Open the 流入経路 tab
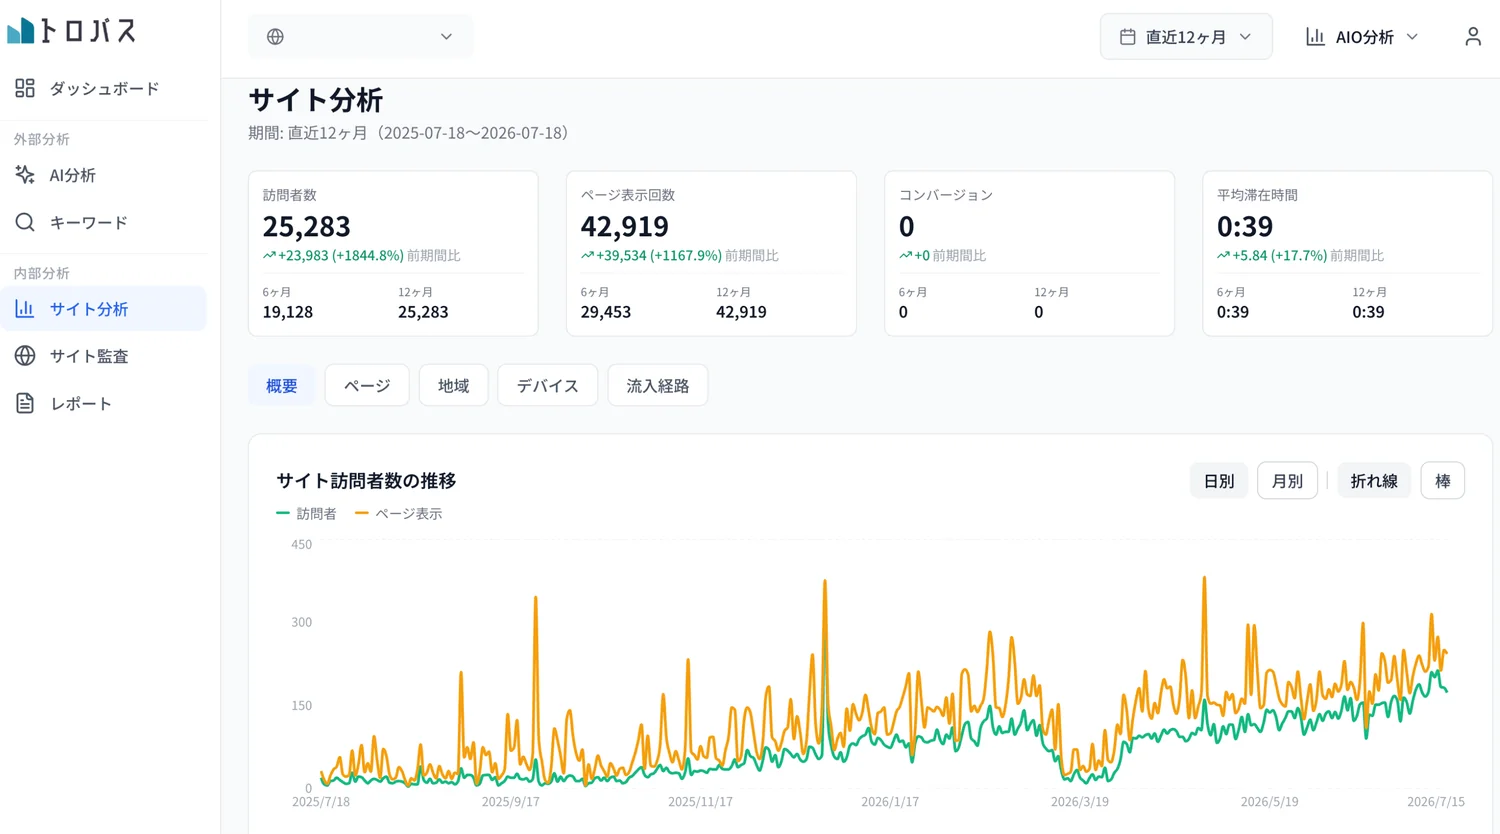 point(658,386)
